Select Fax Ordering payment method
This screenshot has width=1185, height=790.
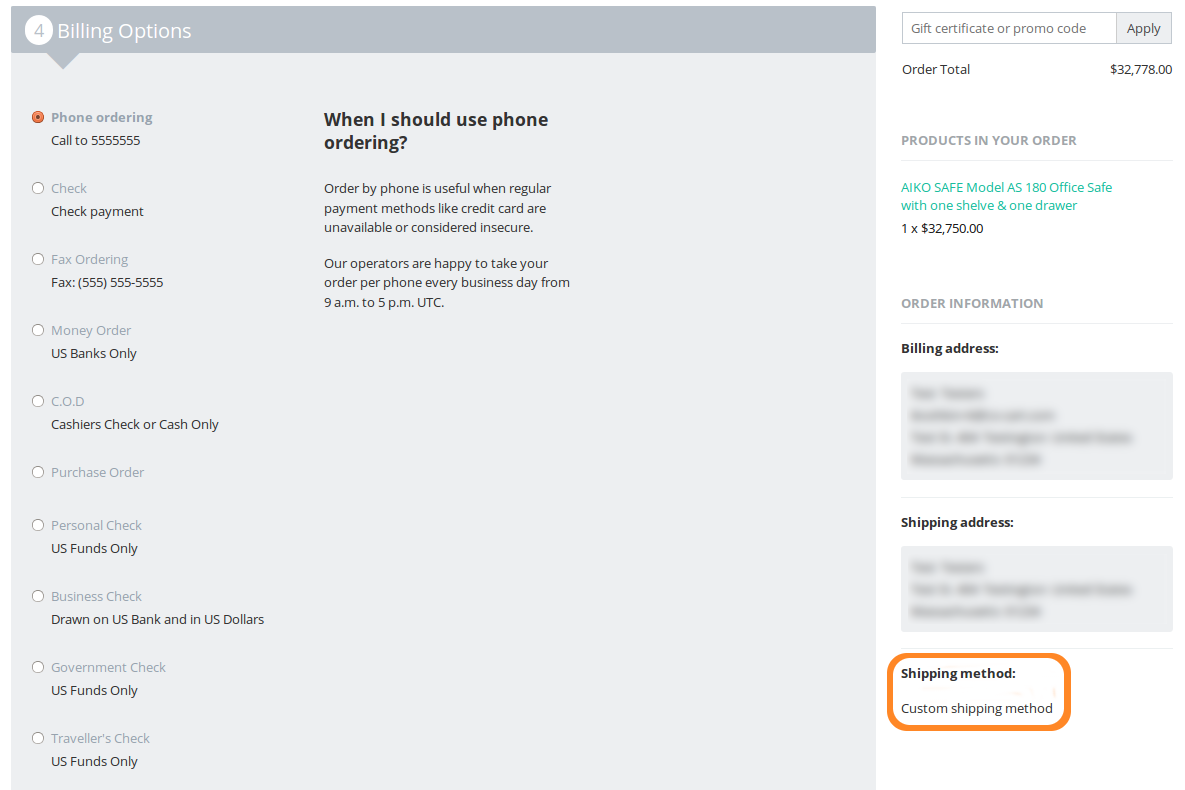[x=38, y=259]
